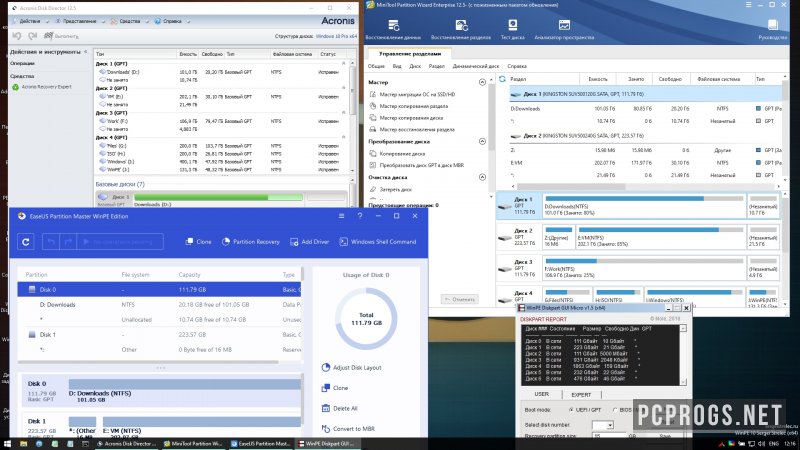This screenshot has height=450, width=800.
Task: Select MiniTool Управление разделами tab
Action: (x=410, y=54)
